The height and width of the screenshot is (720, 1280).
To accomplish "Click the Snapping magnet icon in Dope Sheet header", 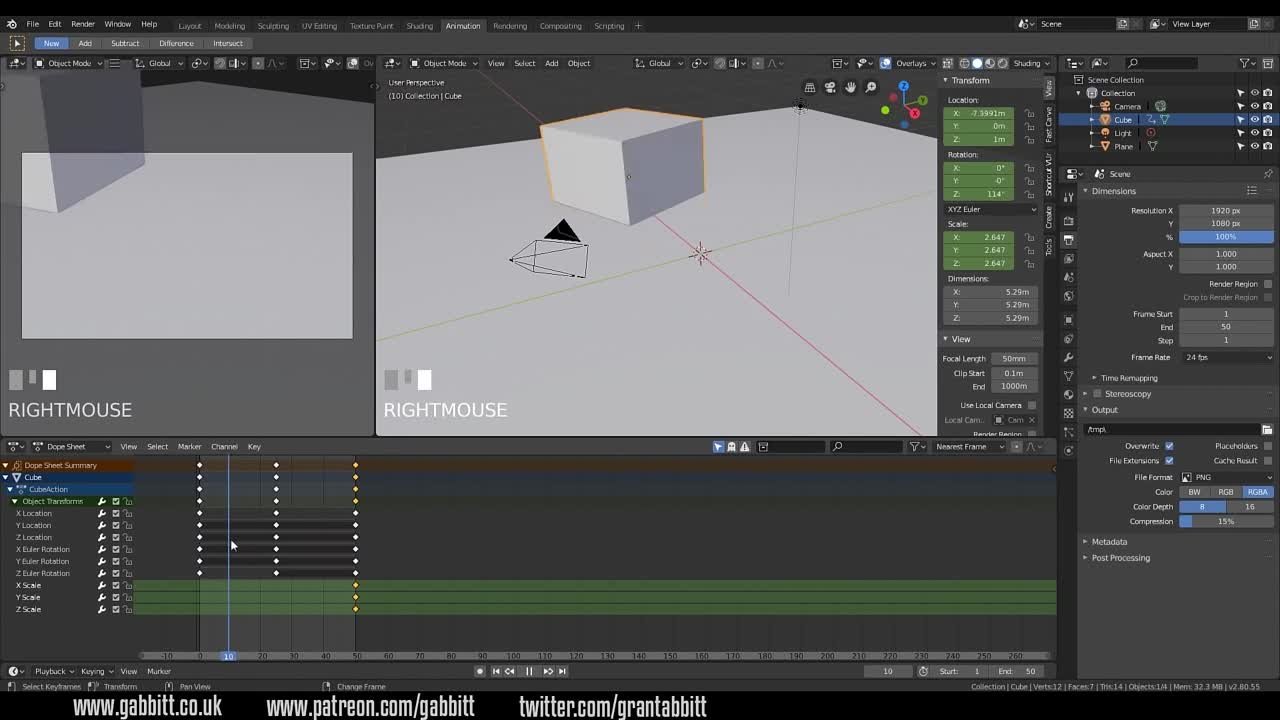I will click(1014, 446).
